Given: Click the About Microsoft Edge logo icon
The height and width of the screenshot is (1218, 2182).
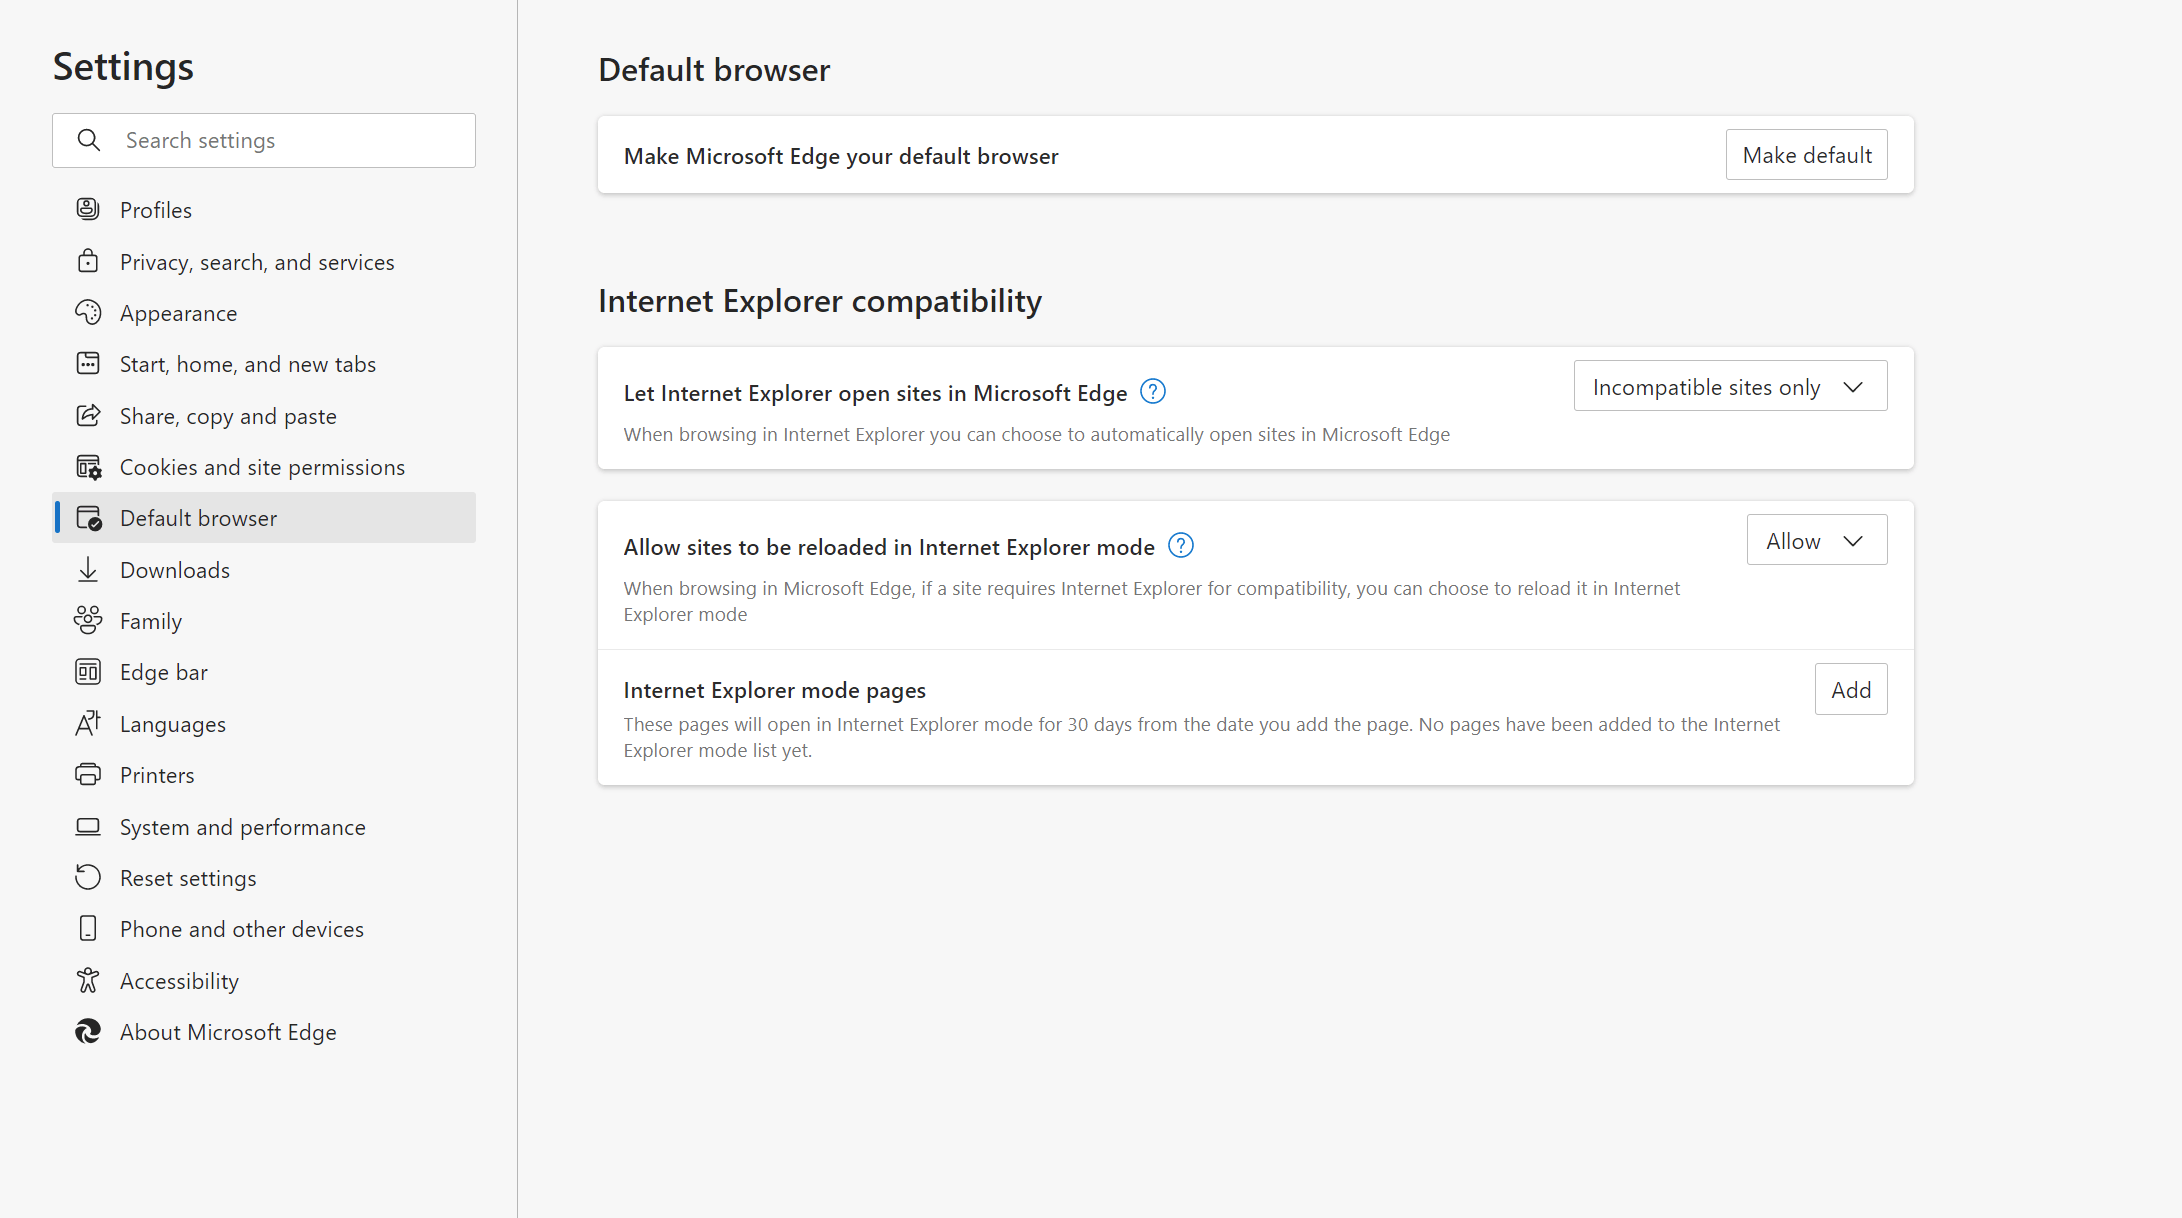Looking at the screenshot, I should point(88,1032).
